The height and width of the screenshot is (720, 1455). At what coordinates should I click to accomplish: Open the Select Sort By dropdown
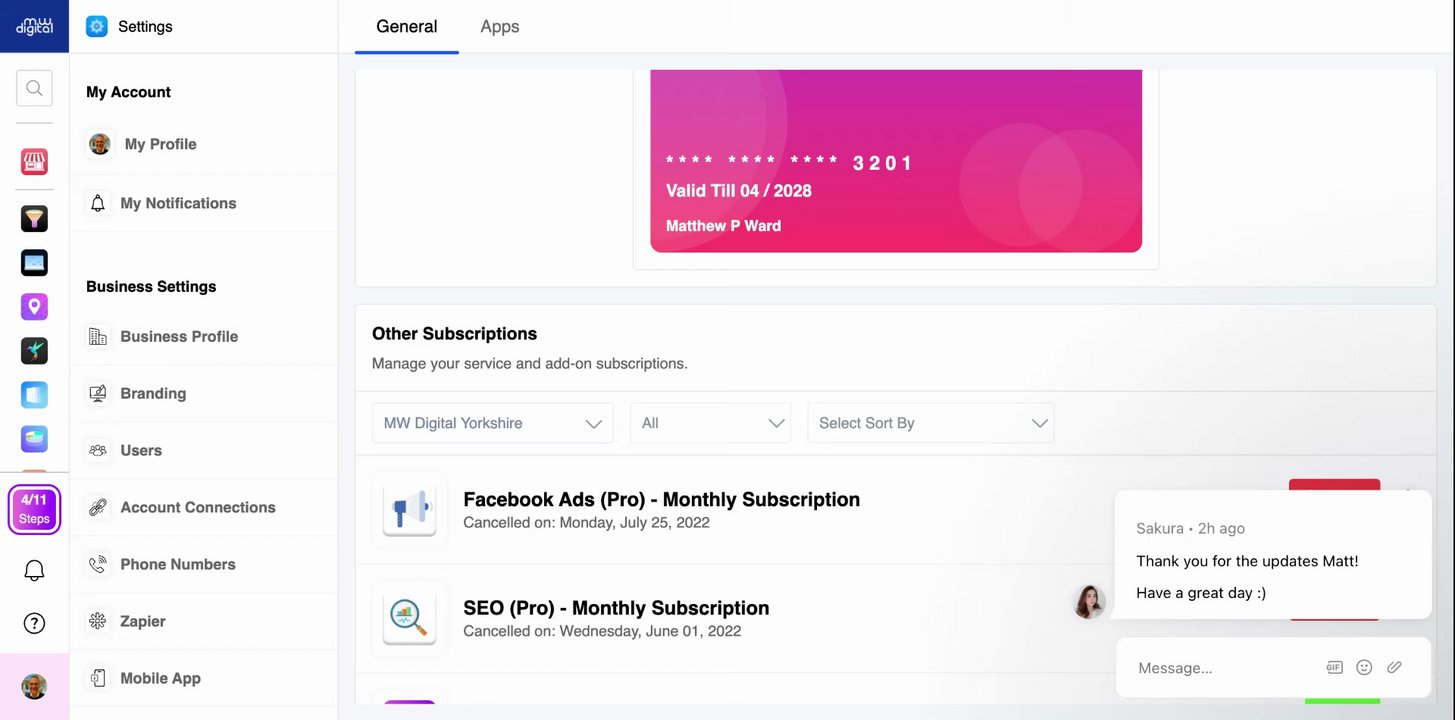[930, 423]
